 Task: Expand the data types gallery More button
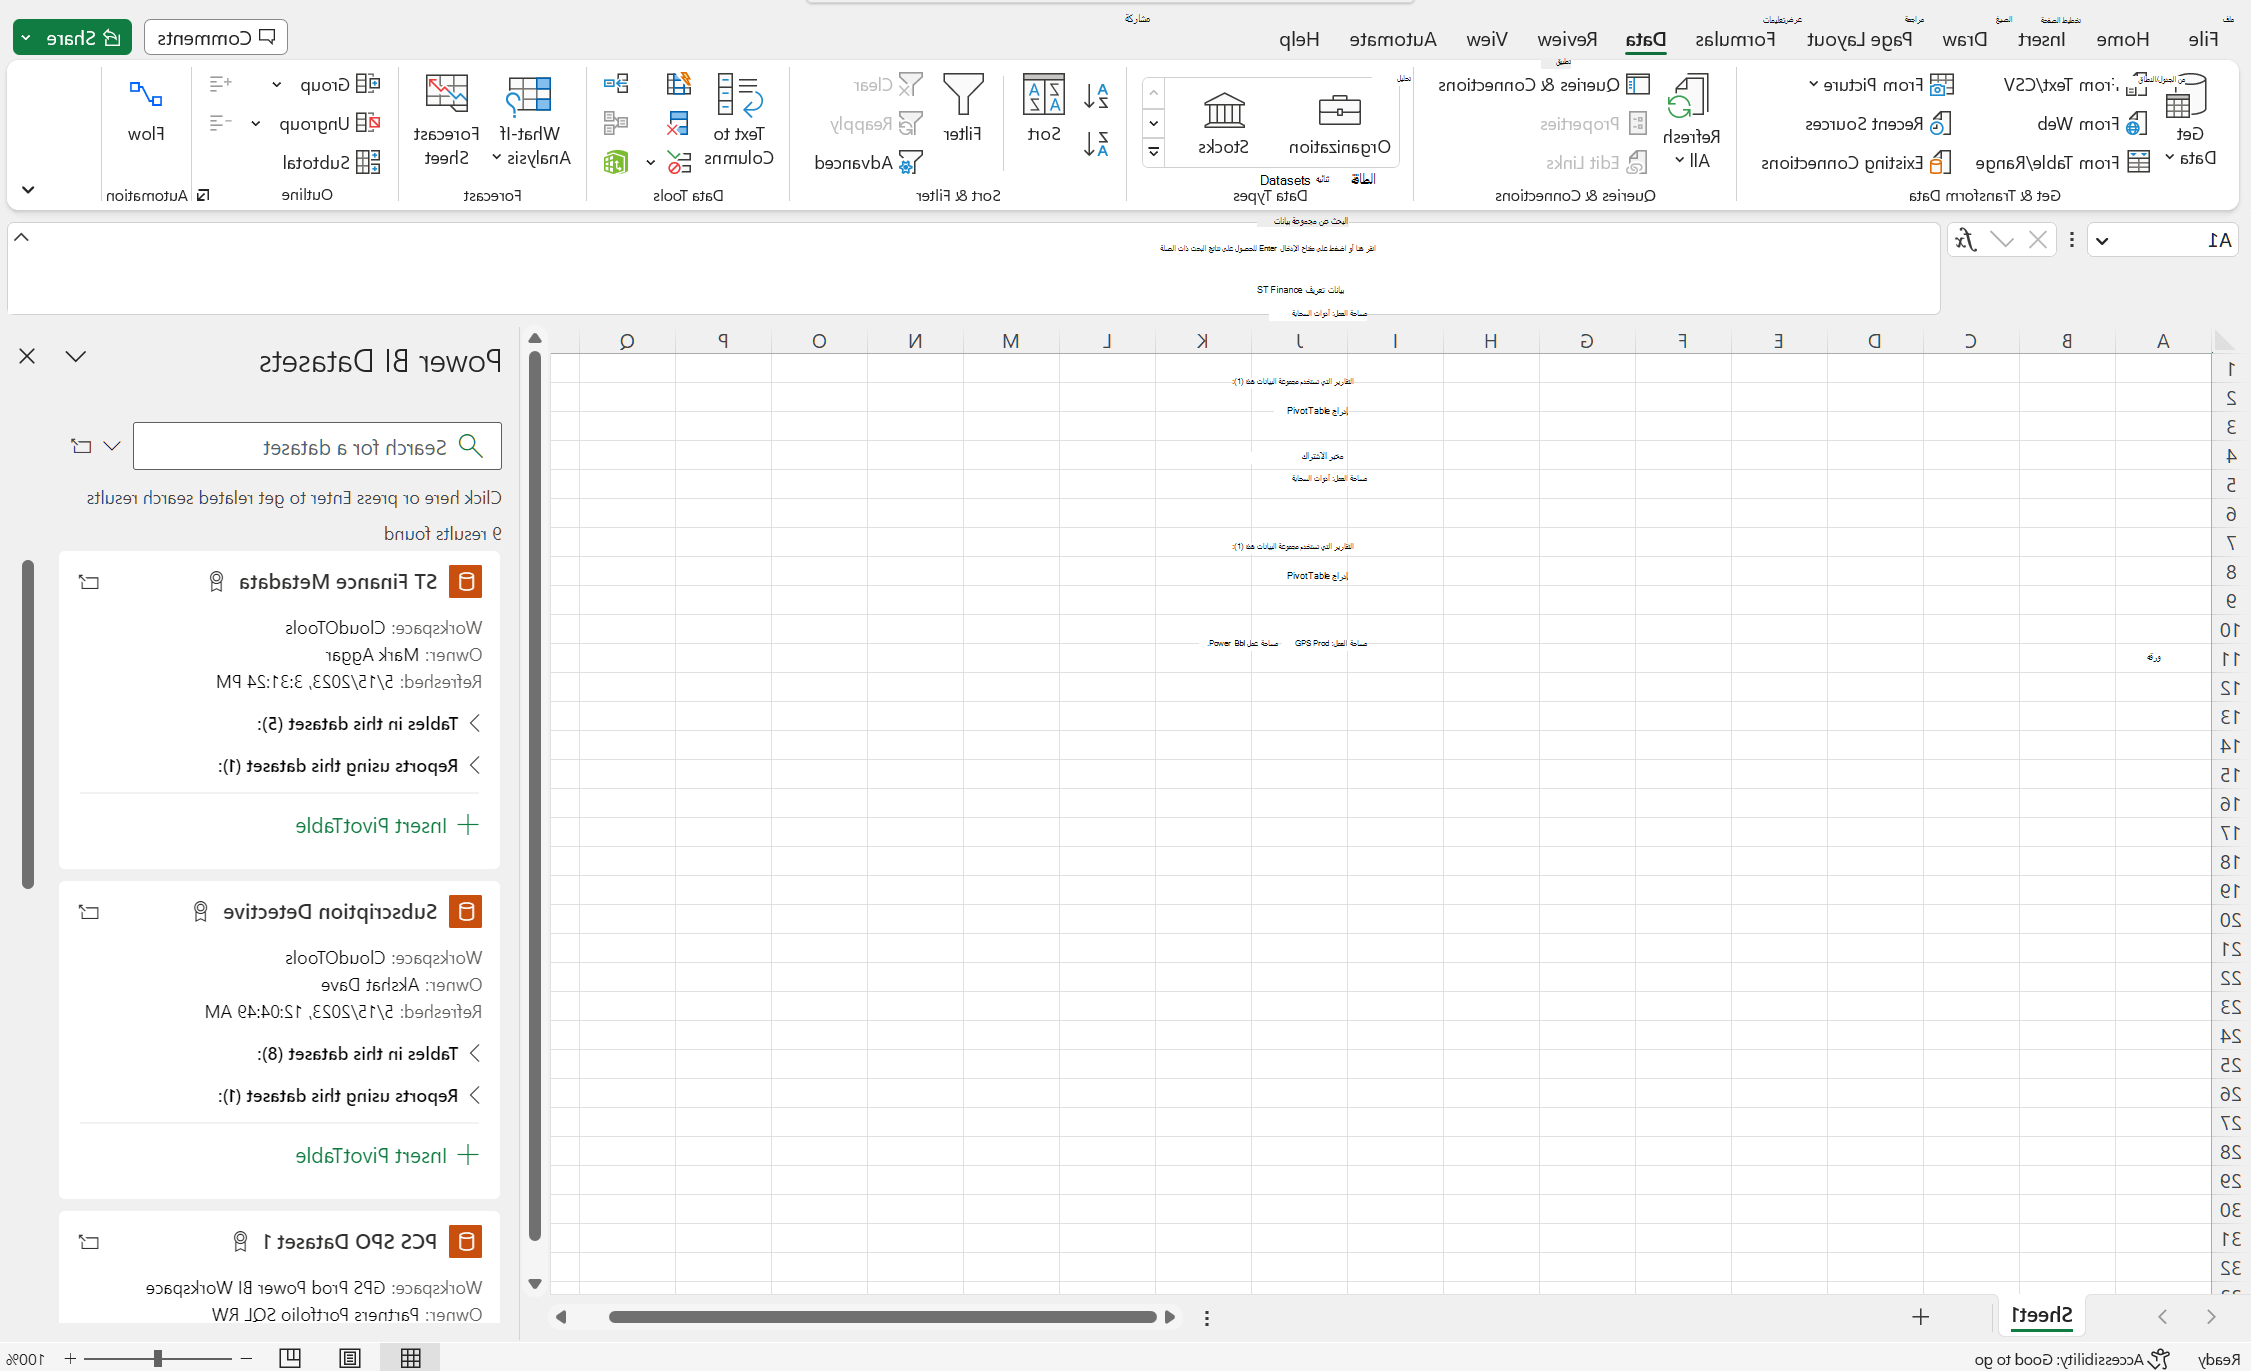pos(1153,152)
